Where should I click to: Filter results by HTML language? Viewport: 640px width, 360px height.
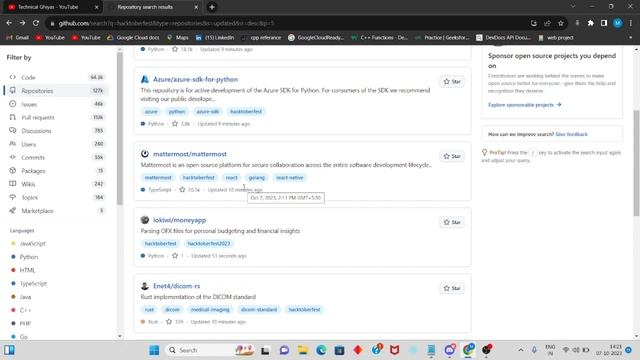(27, 270)
